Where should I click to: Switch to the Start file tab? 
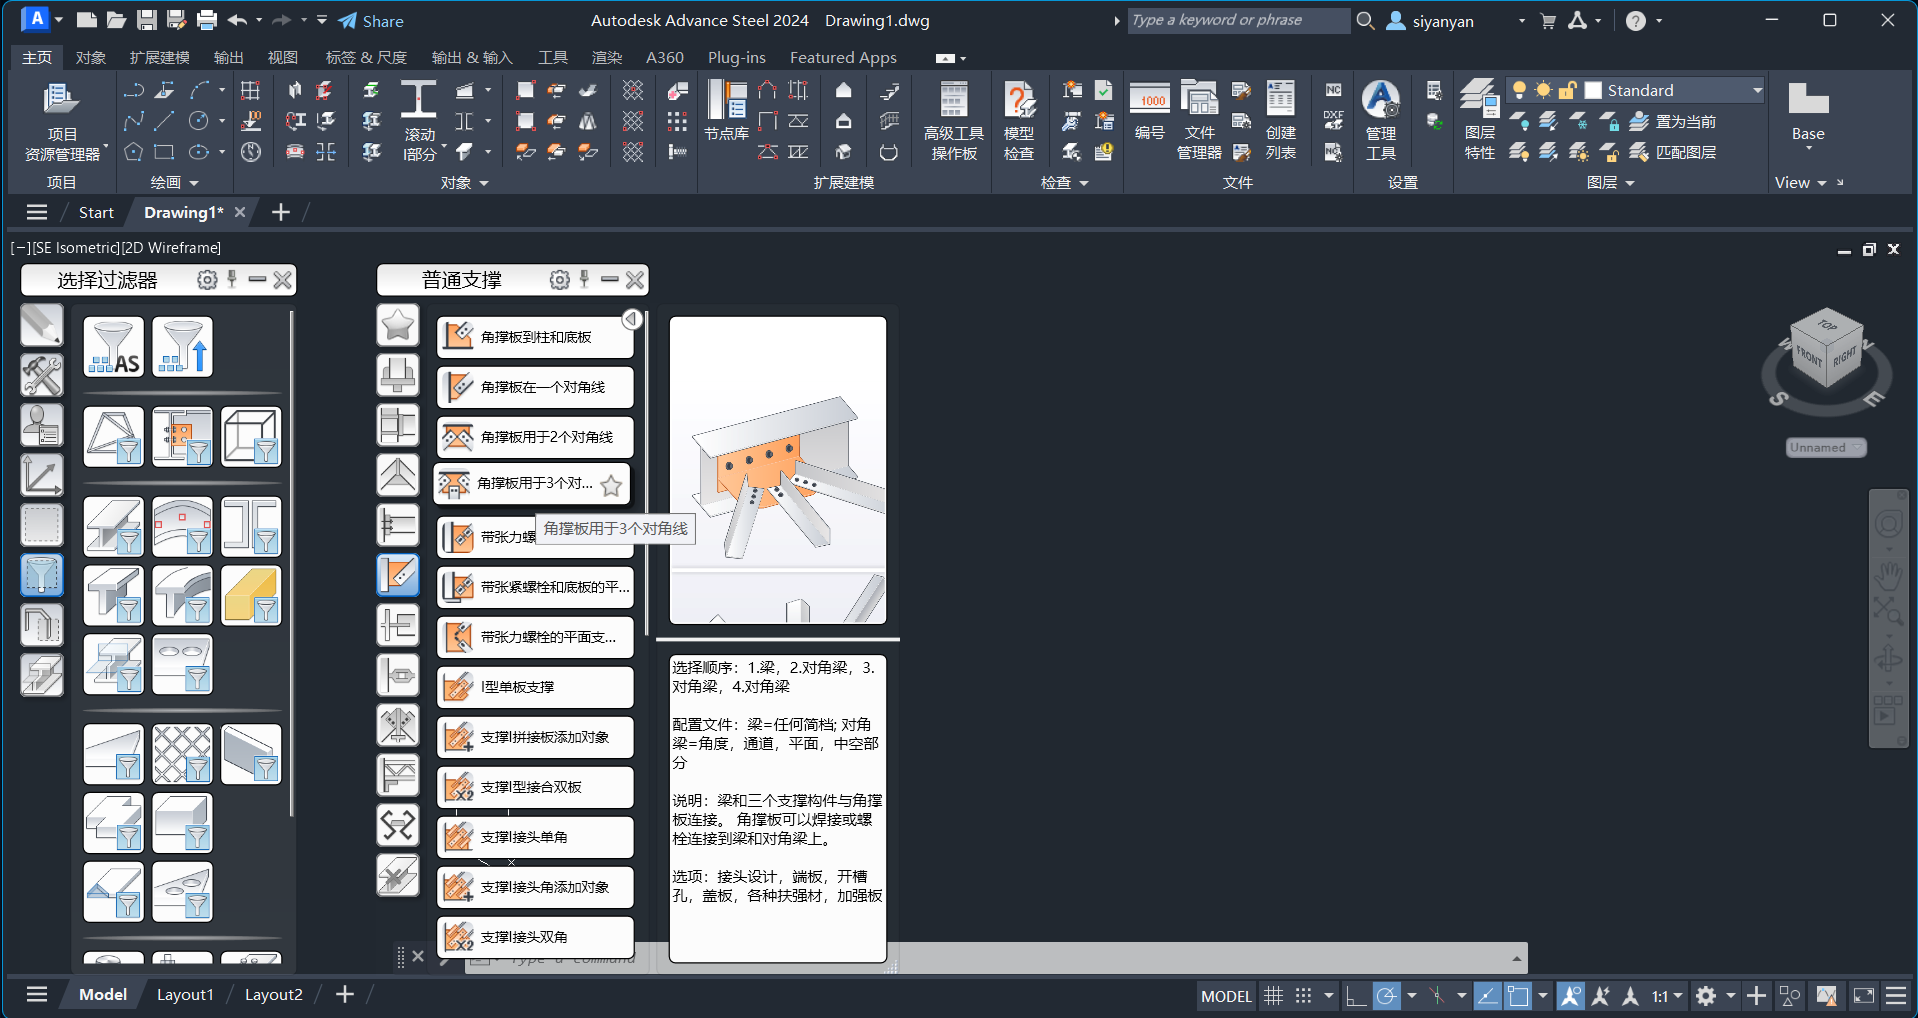[96, 212]
